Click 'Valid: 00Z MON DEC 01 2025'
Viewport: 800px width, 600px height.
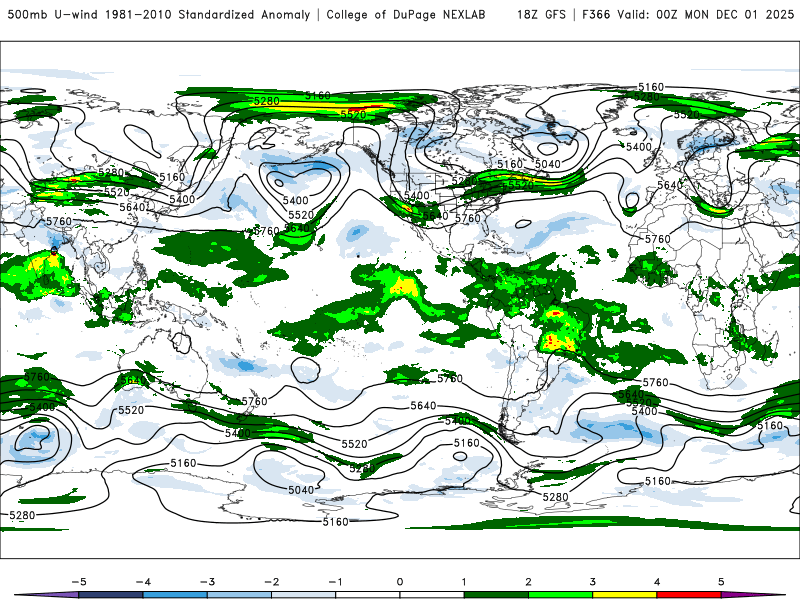point(705,14)
